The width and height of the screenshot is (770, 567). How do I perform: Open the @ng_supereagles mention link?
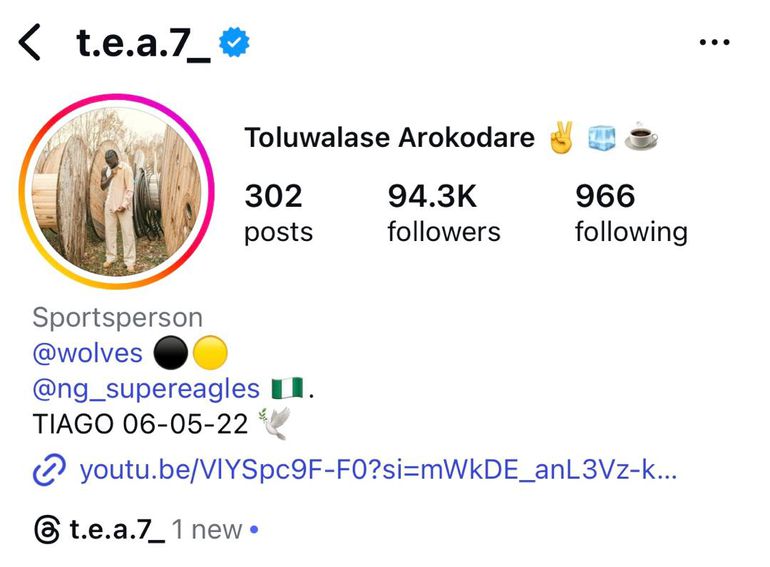click(x=146, y=389)
